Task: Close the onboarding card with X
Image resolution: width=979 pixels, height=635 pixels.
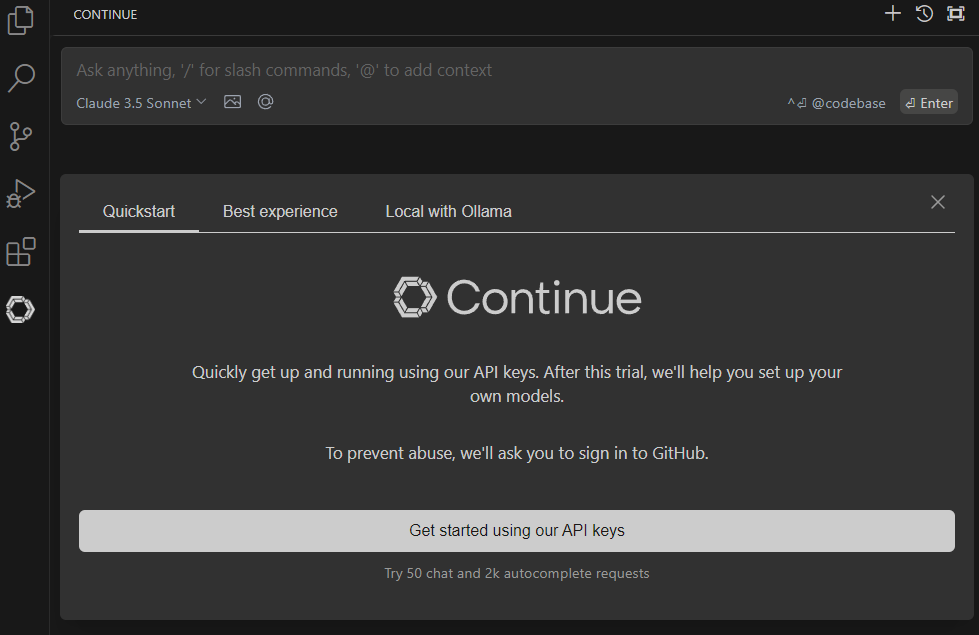Action: [938, 202]
